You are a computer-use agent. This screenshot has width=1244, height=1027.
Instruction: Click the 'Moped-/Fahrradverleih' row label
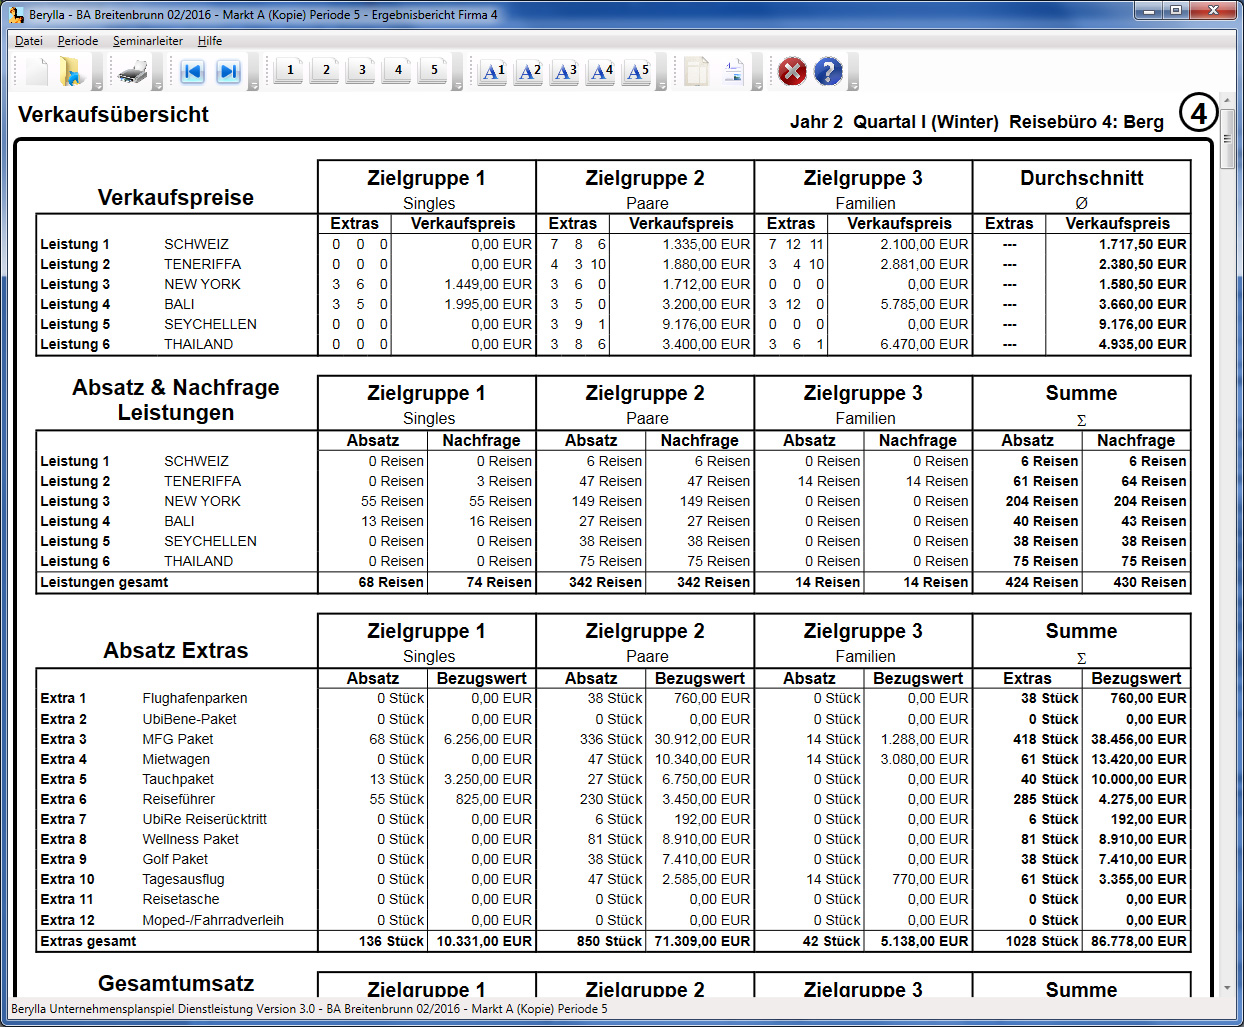(x=213, y=920)
